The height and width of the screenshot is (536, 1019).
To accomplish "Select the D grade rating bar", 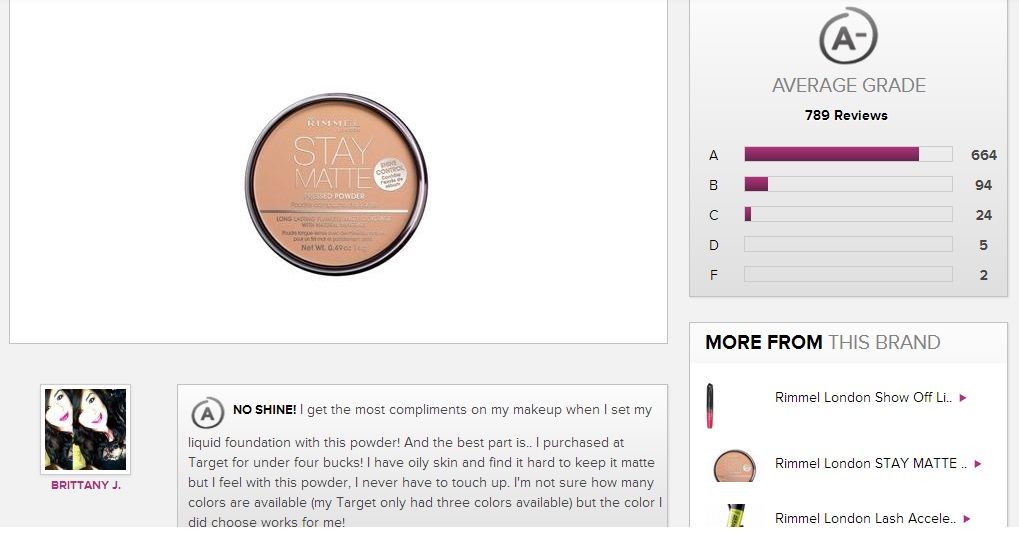I will click(x=848, y=244).
